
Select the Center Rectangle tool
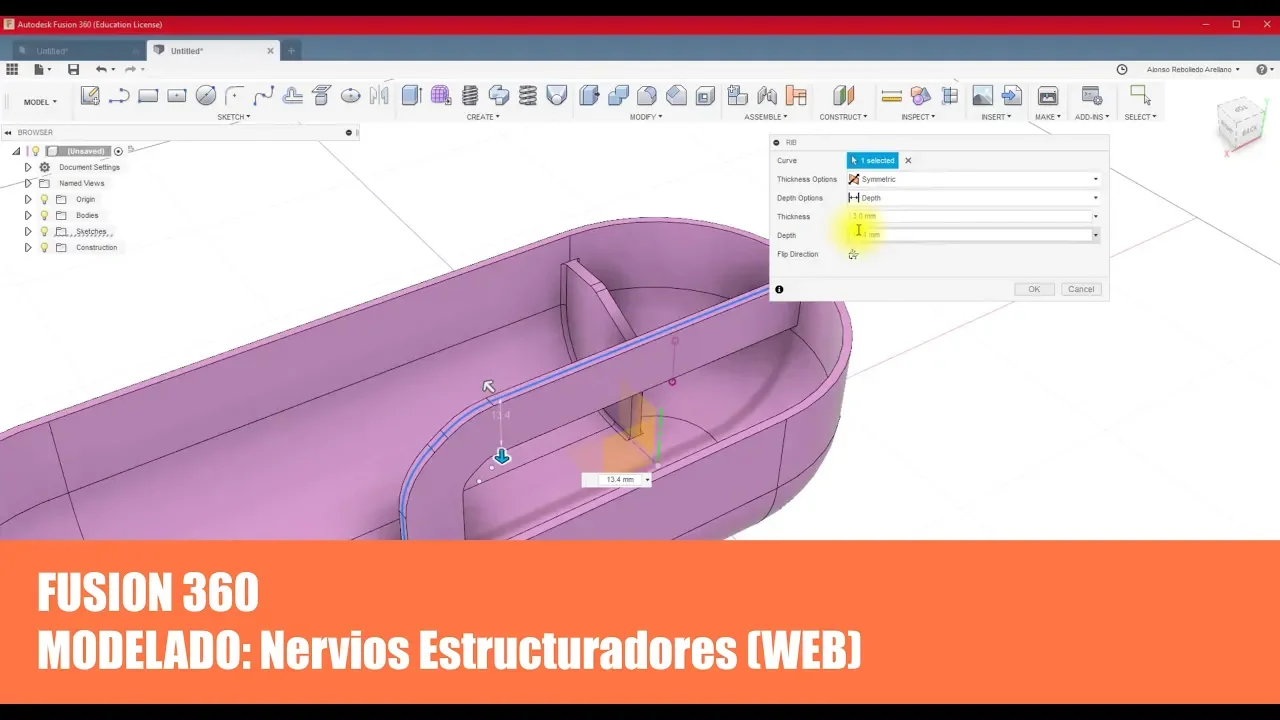pyautogui.click(x=177, y=96)
